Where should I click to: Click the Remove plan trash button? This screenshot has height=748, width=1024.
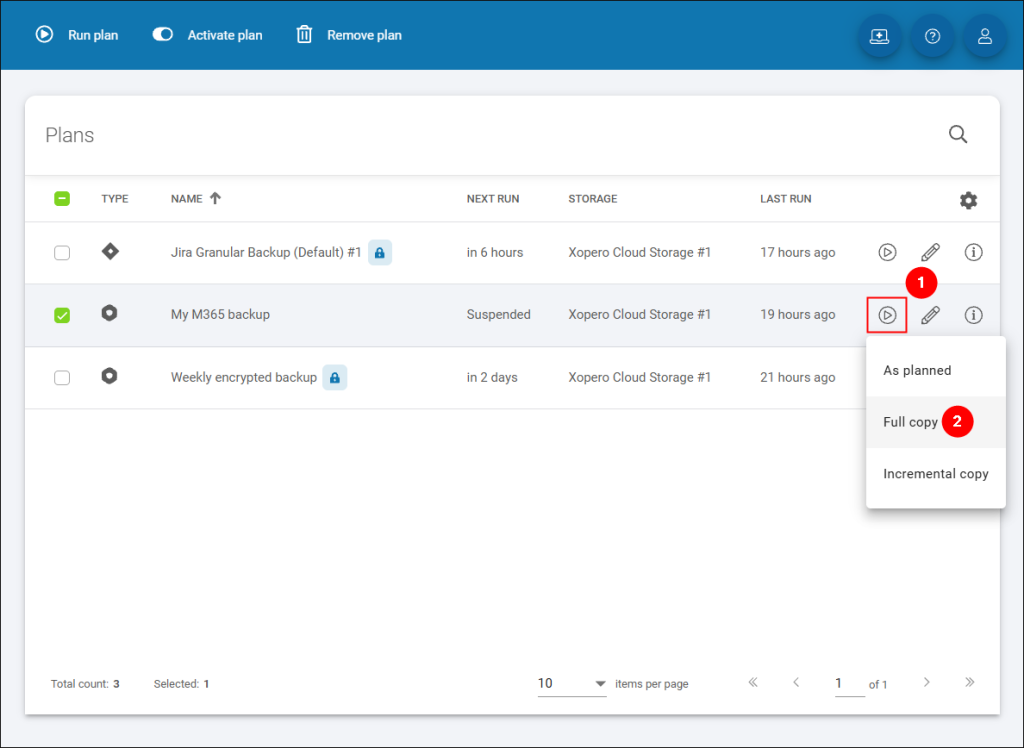pos(349,35)
